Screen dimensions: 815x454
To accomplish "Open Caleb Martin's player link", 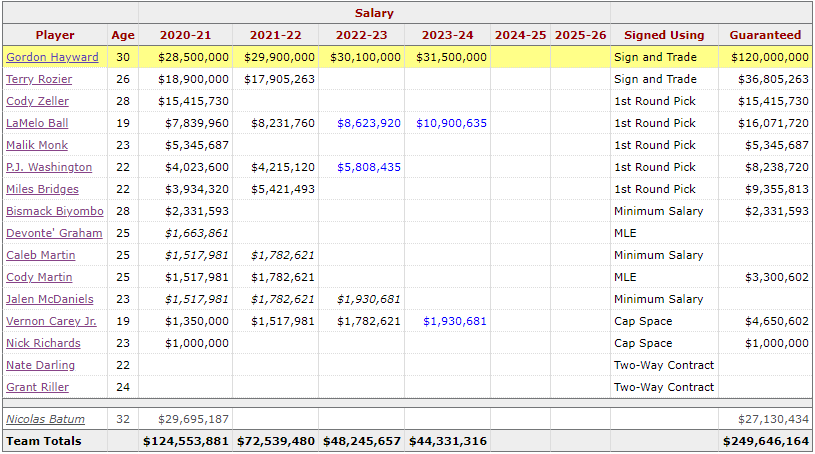I will [x=40, y=255].
